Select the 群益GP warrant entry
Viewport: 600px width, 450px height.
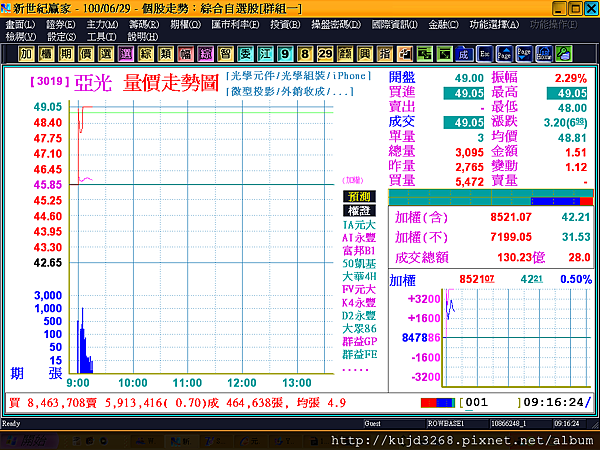coord(359,341)
